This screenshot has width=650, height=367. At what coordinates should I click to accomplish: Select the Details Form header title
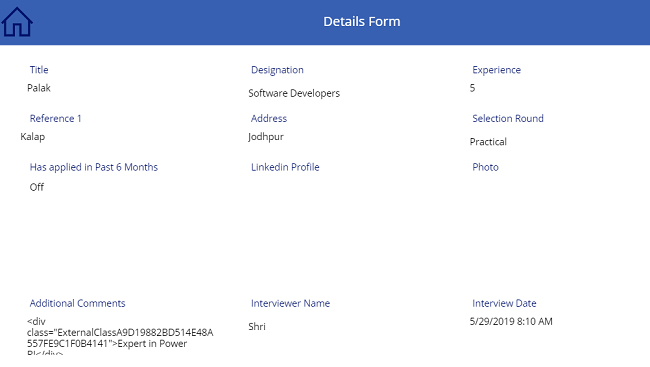361,22
